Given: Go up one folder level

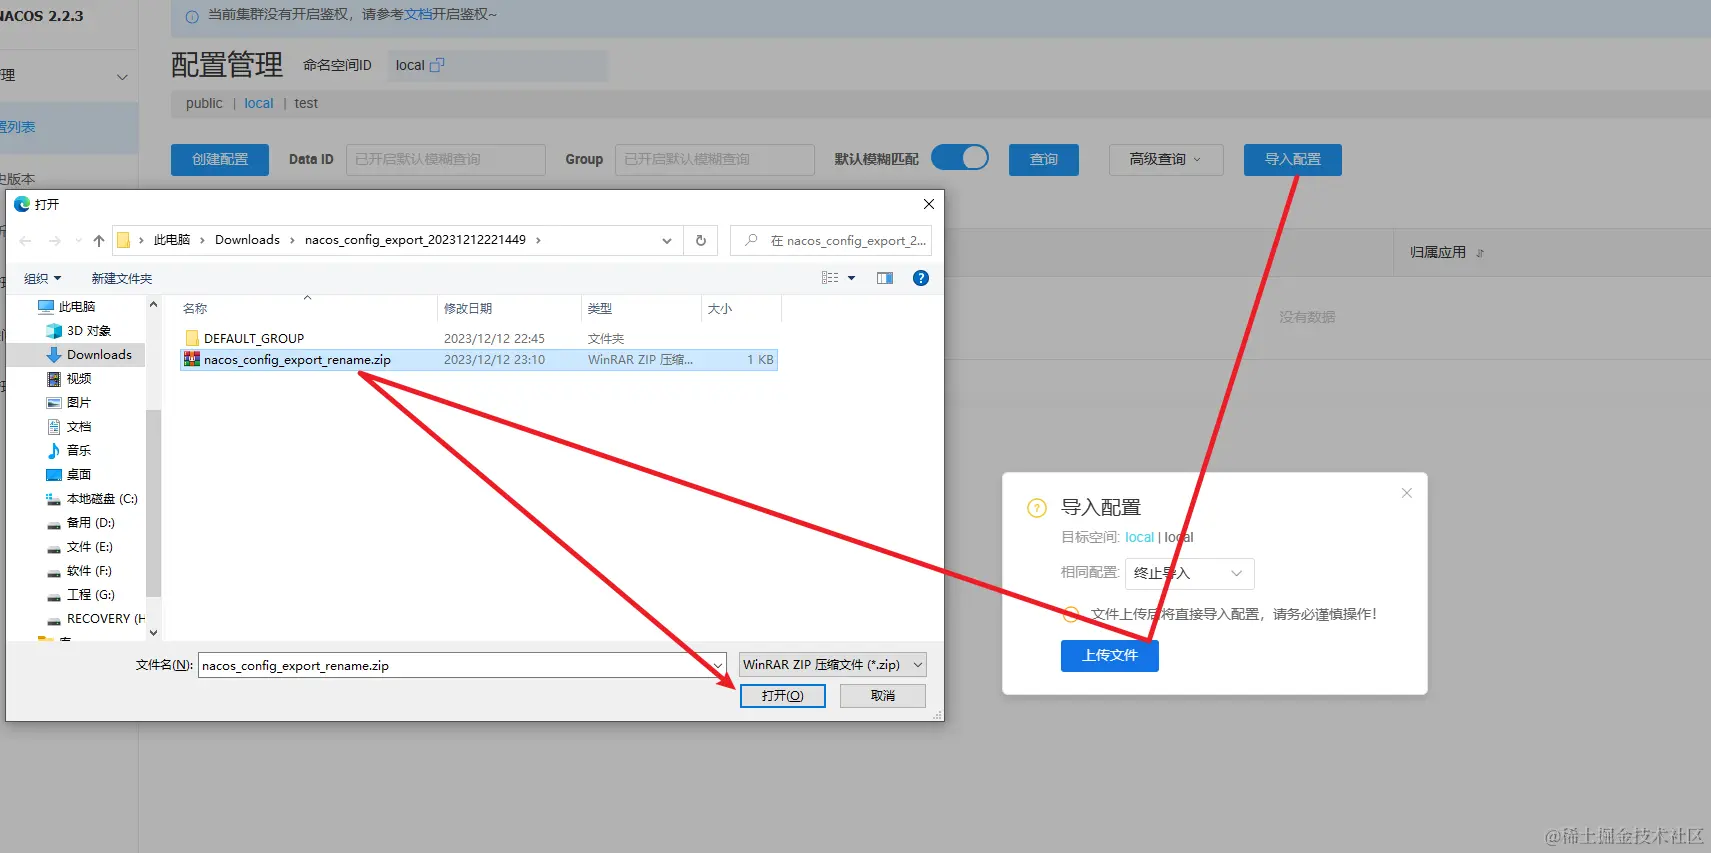Looking at the screenshot, I should tap(99, 241).
